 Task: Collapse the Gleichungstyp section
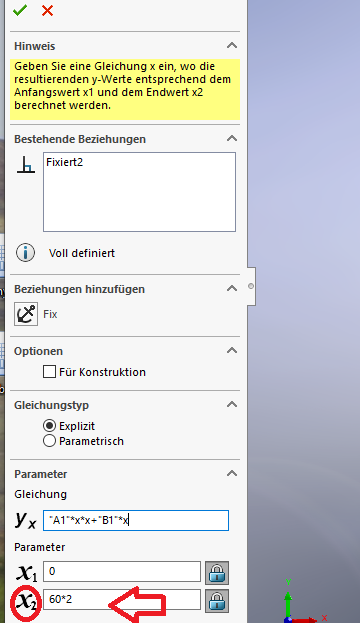tap(232, 404)
